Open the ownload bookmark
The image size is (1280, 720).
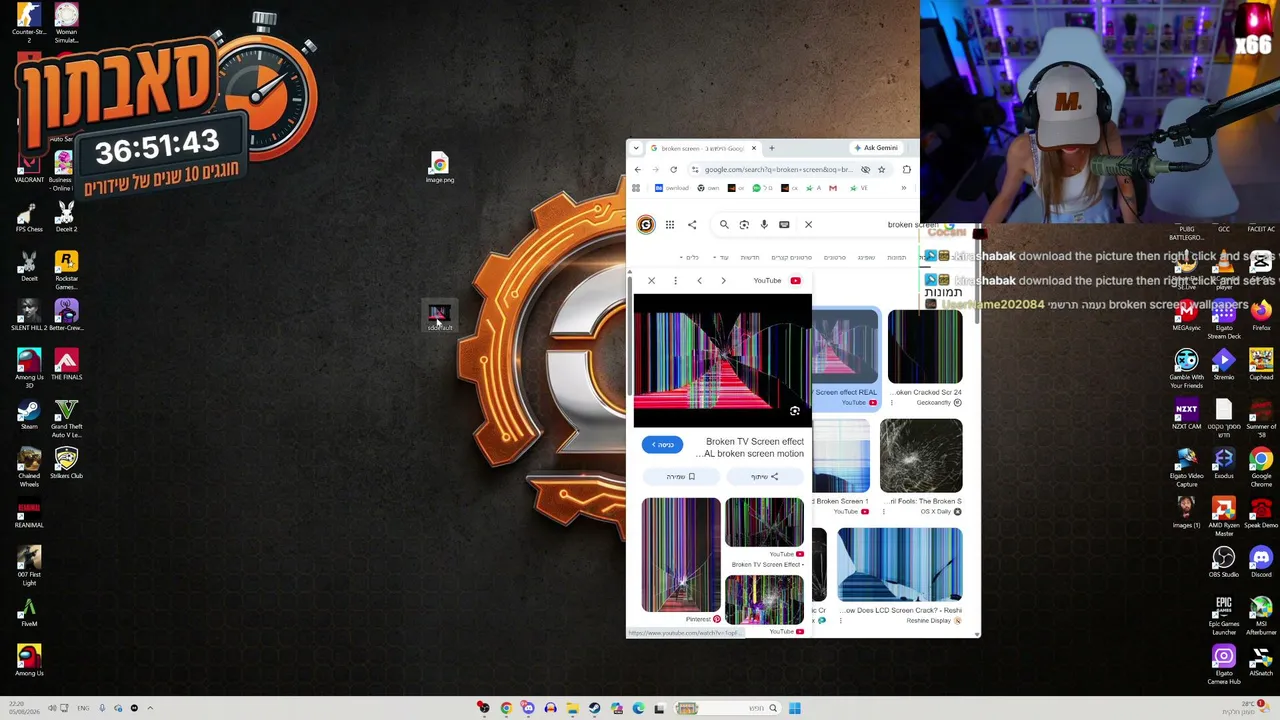click(672, 188)
